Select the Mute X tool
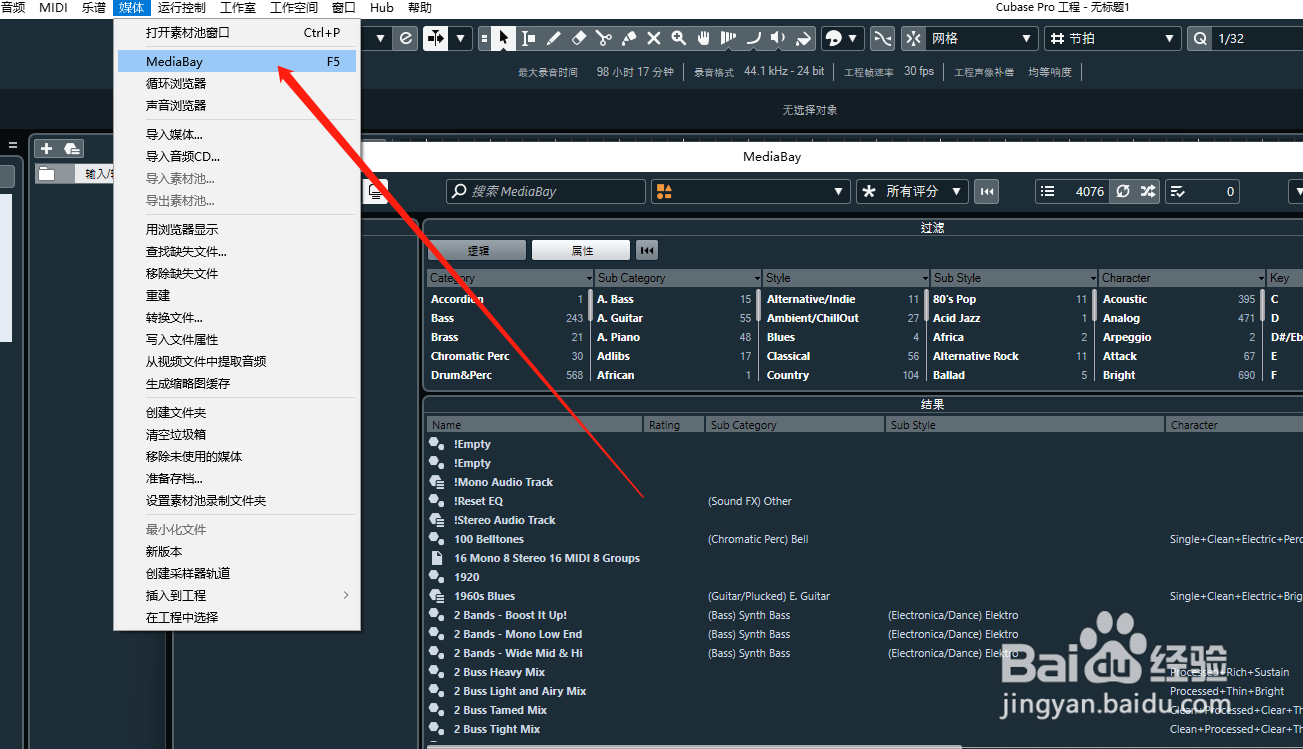The width and height of the screenshot is (1303, 749). [x=654, y=39]
